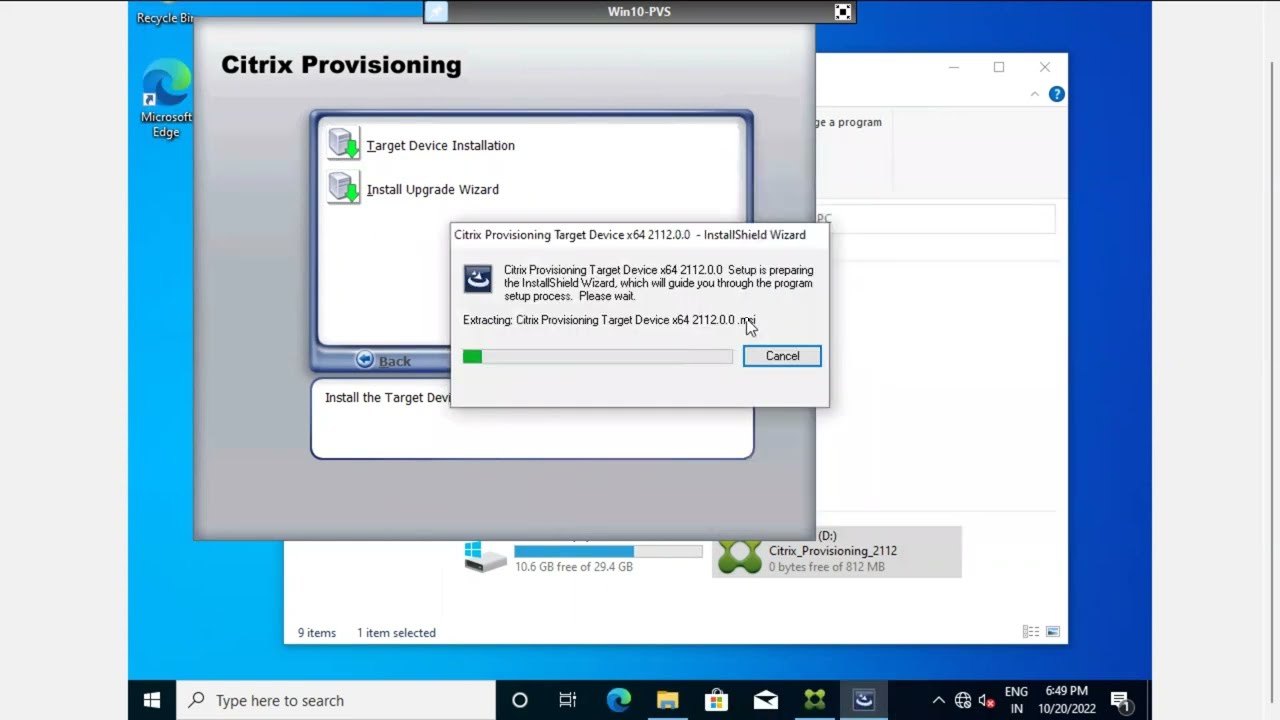Open File Explorer from the taskbar
Screen dimensions: 1280x720
[x=667, y=700]
